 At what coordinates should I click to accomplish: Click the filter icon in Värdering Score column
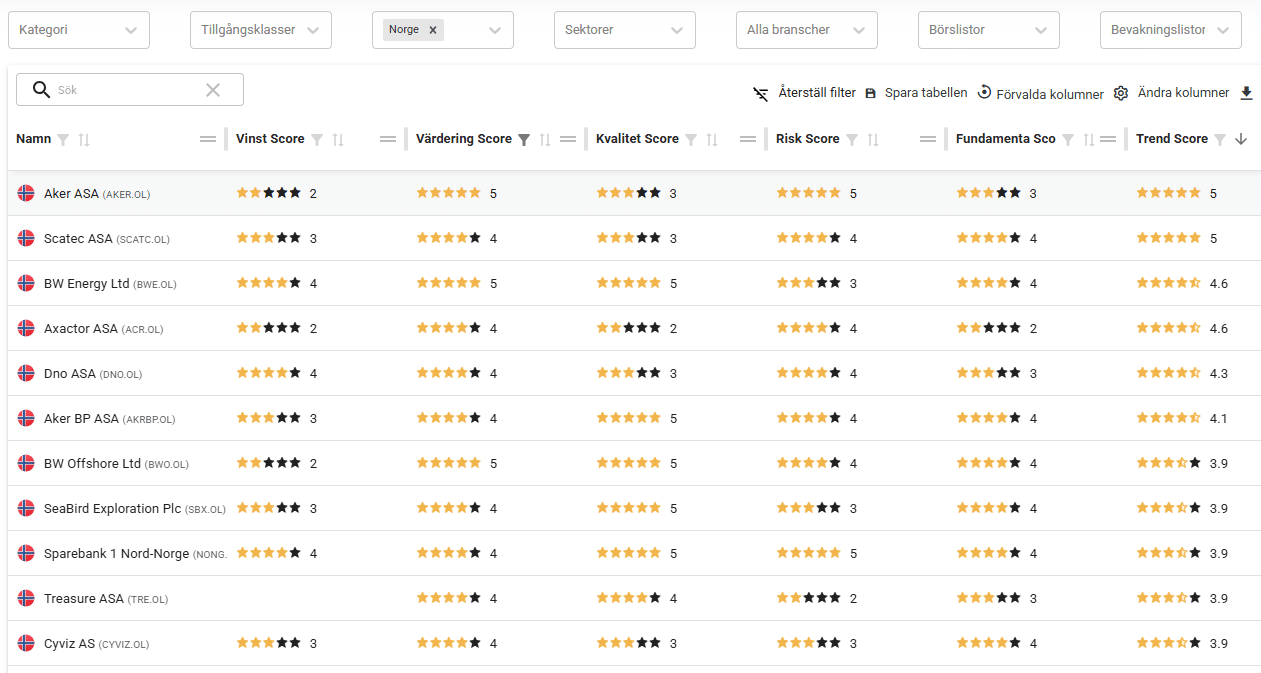pyautogui.click(x=523, y=140)
